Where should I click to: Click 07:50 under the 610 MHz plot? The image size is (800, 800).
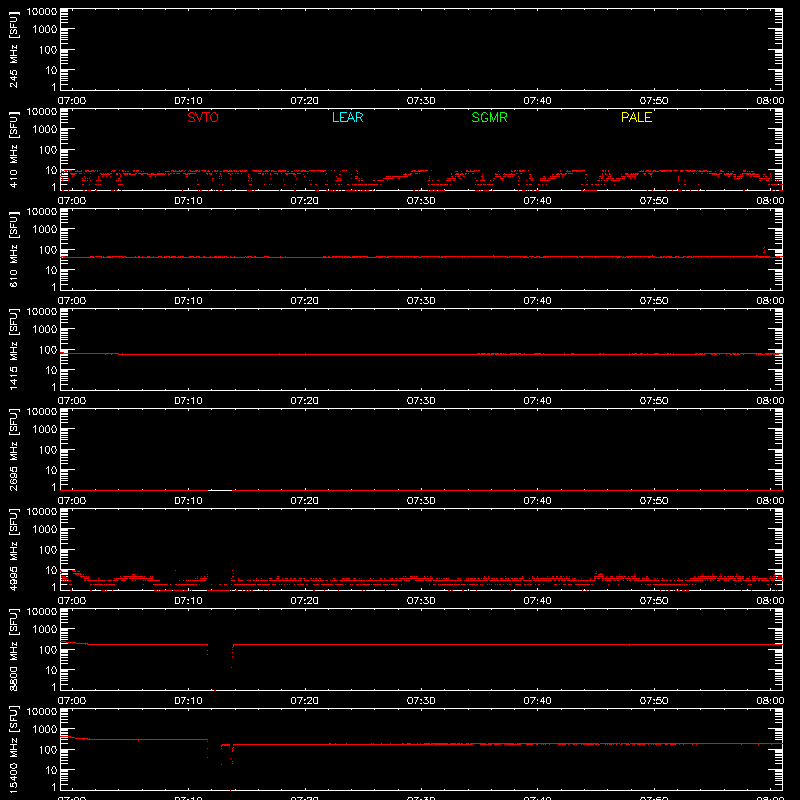pyautogui.click(x=654, y=301)
